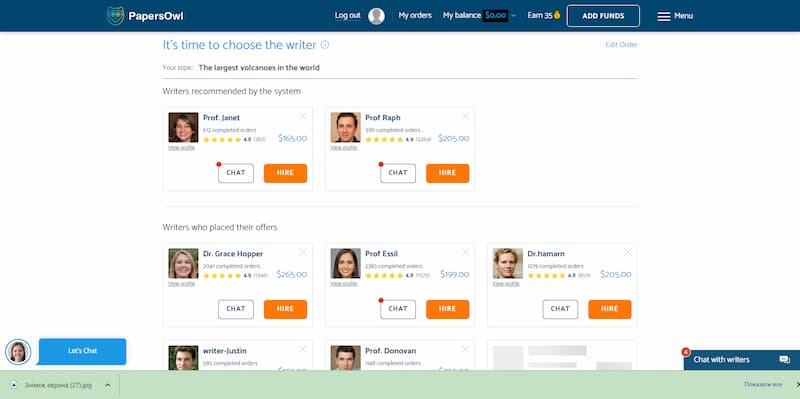Open the Edit Order link
Screen dimensions: 800x399
pos(621,45)
